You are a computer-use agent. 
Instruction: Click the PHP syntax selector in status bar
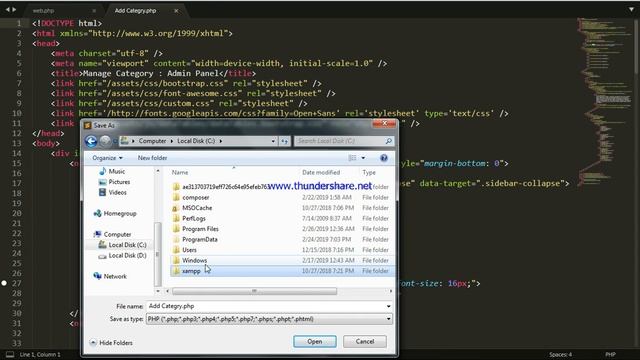(x=610, y=354)
